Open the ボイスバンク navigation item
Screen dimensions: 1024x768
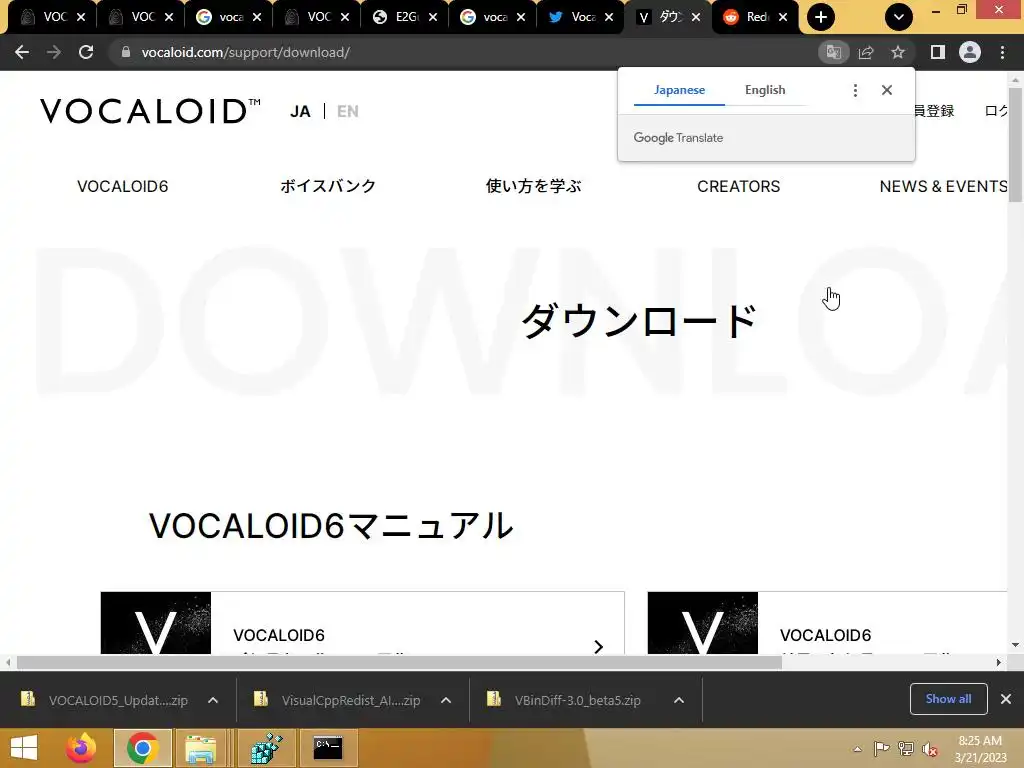pyautogui.click(x=328, y=186)
